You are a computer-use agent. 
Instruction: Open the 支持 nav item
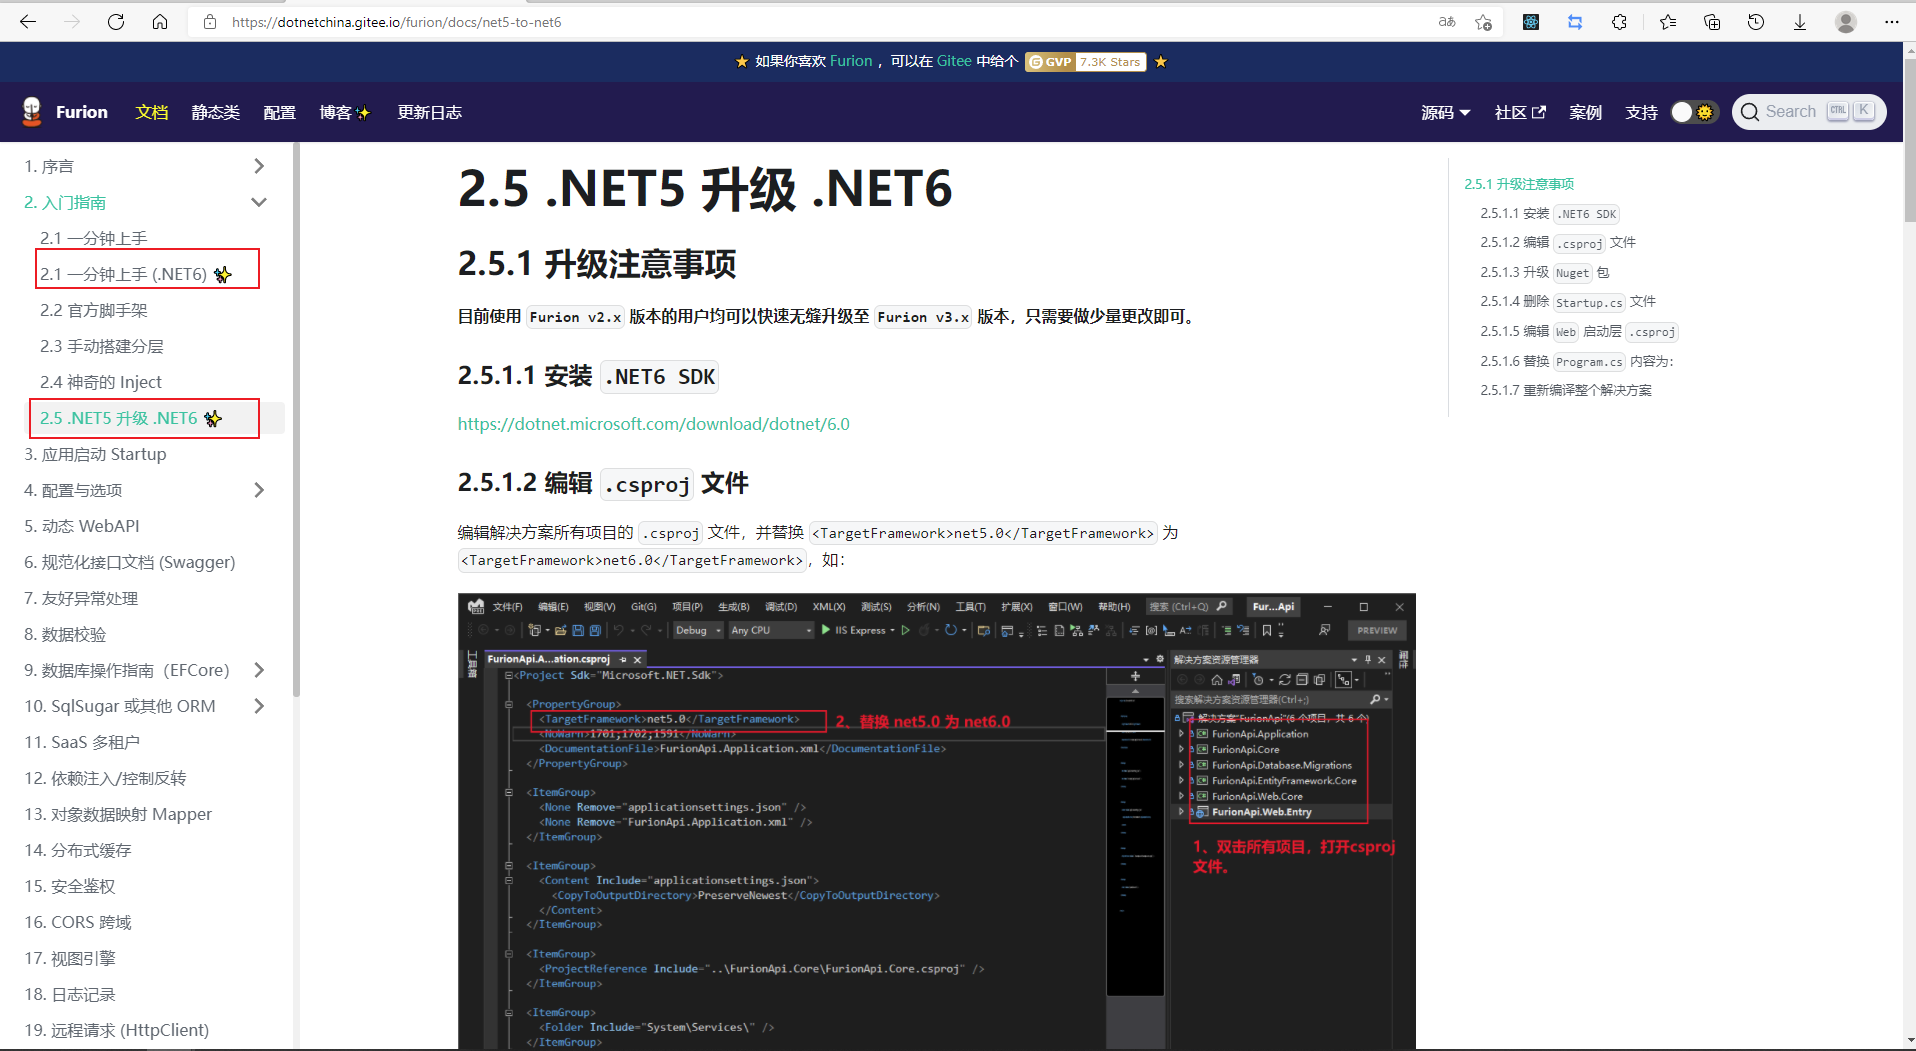tap(1642, 112)
